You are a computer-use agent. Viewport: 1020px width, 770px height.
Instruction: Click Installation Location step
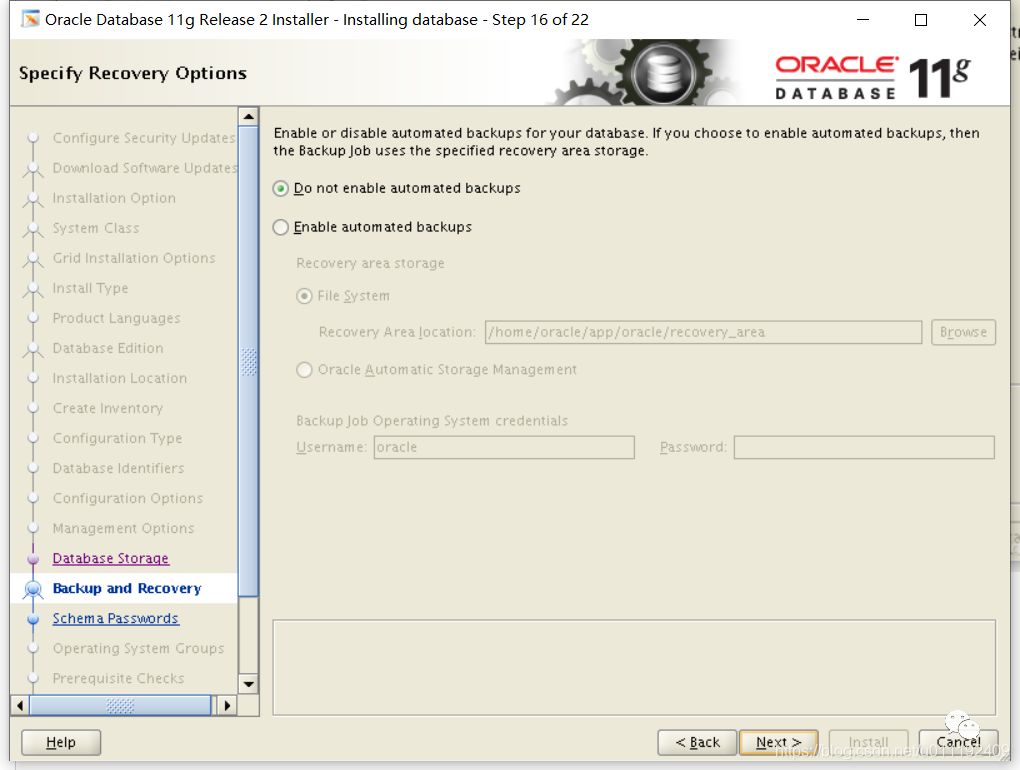click(120, 378)
